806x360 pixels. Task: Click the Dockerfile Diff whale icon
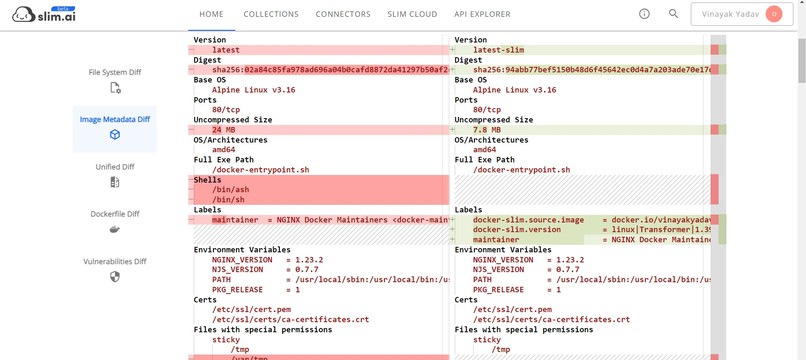(x=115, y=229)
